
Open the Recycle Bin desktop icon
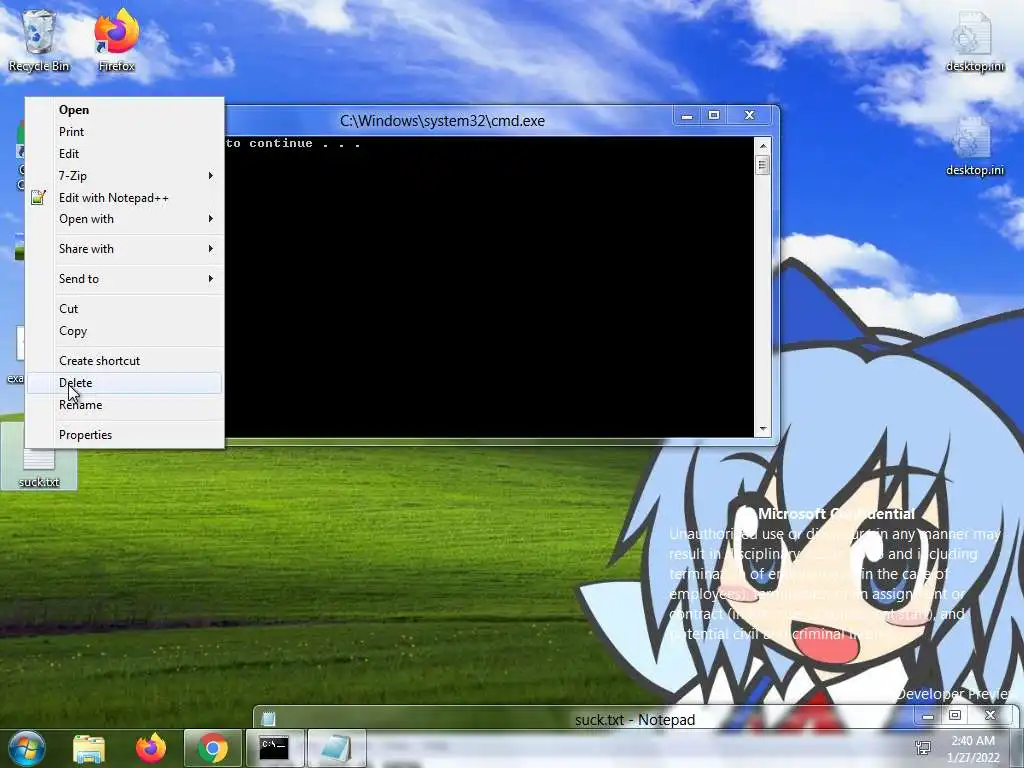point(39,40)
